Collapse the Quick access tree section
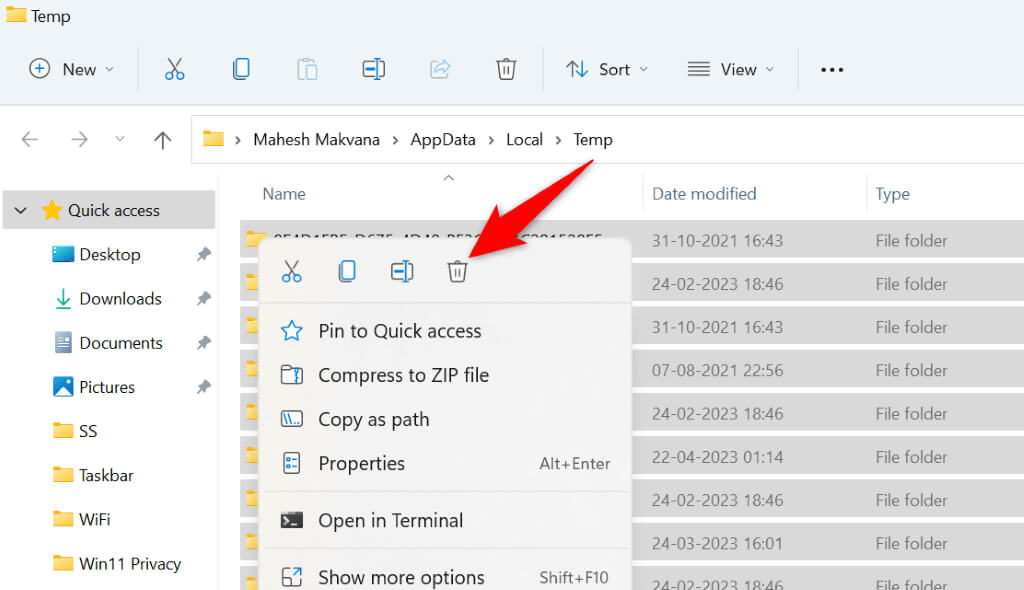 coord(20,211)
